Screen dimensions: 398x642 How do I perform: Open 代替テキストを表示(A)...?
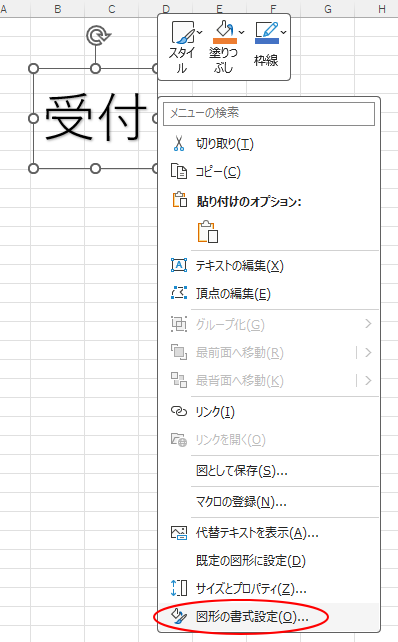click(257, 533)
